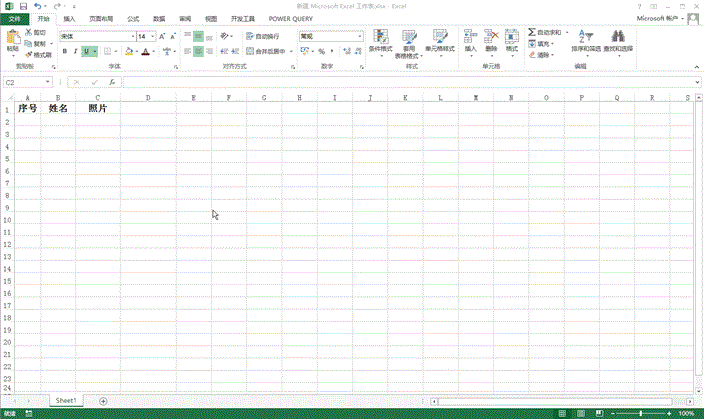
Task: Click the font color red A swatch
Action: [x=145, y=52]
